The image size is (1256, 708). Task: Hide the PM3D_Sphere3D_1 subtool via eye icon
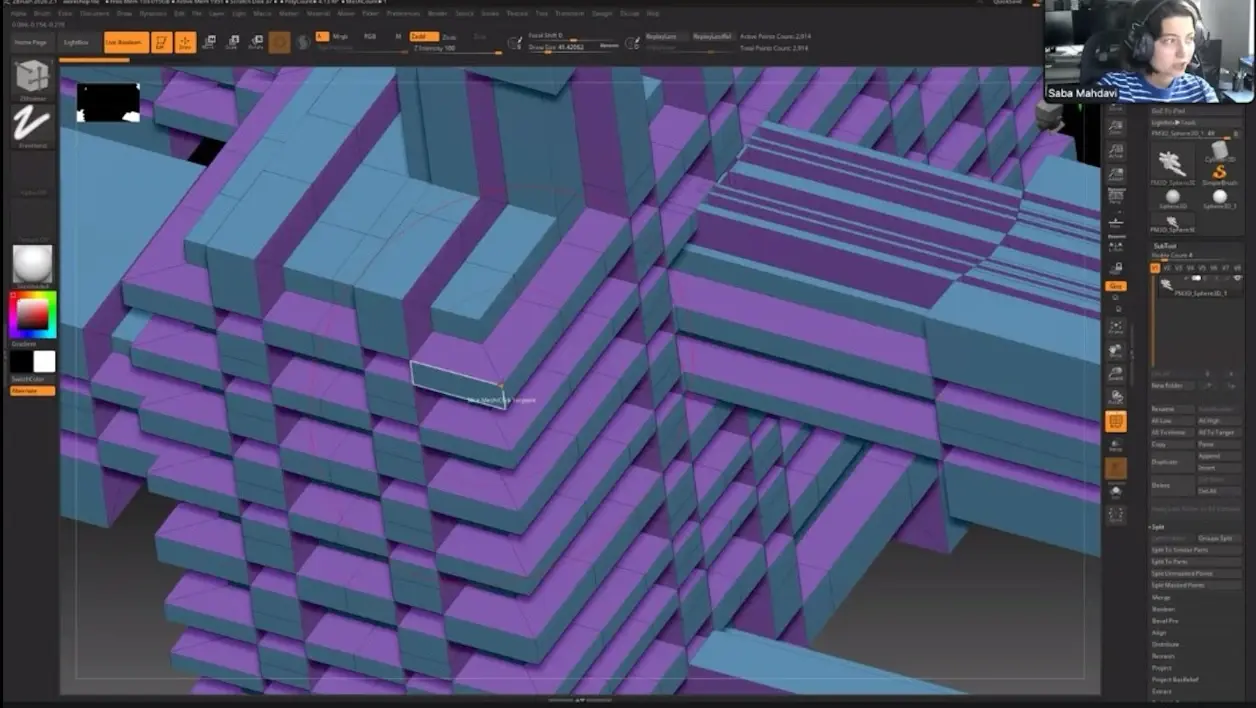coord(1237,279)
